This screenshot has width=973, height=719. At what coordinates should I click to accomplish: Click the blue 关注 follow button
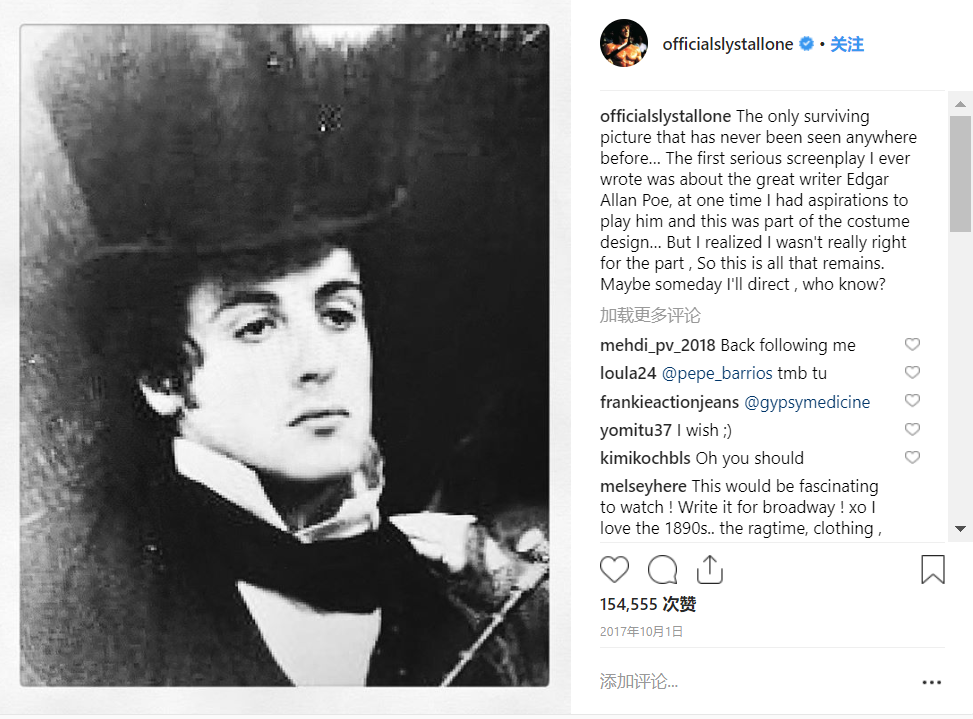pyautogui.click(x=847, y=44)
